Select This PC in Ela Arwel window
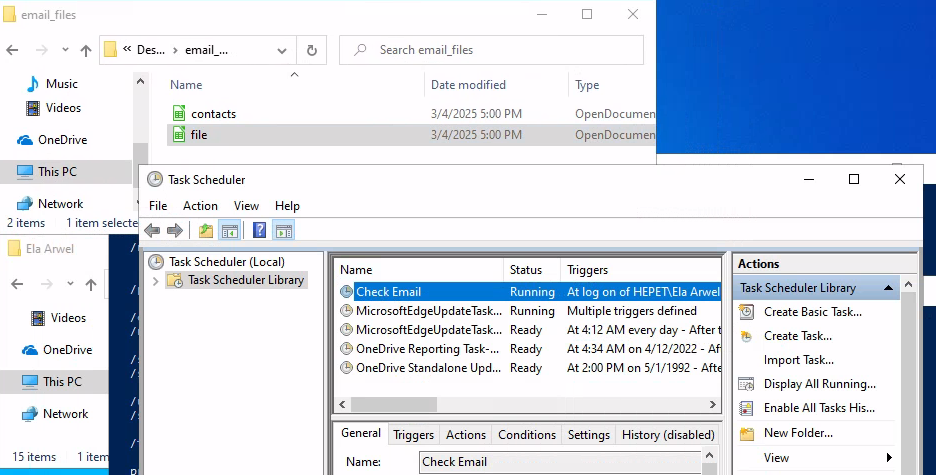The image size is (936, 475). coord(61,382)
